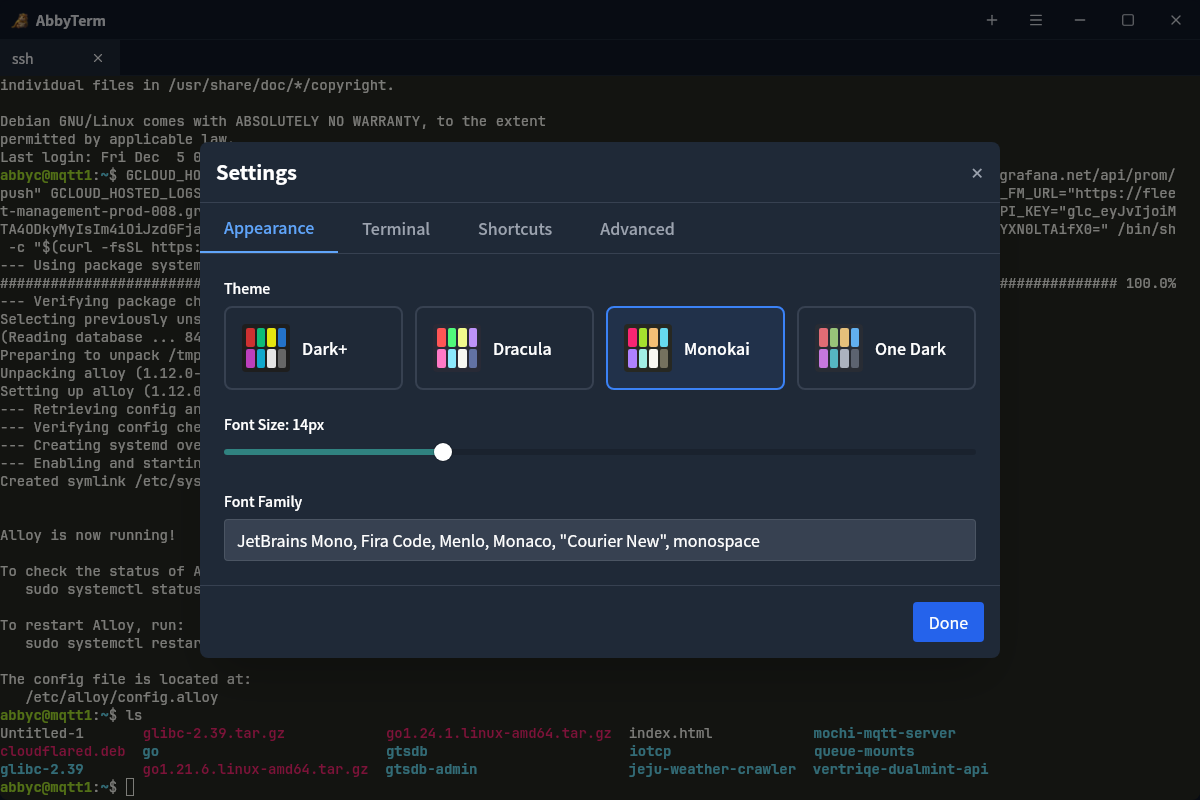
Task: Open the Shortcuts settings tab
Action: click(515, 229)
